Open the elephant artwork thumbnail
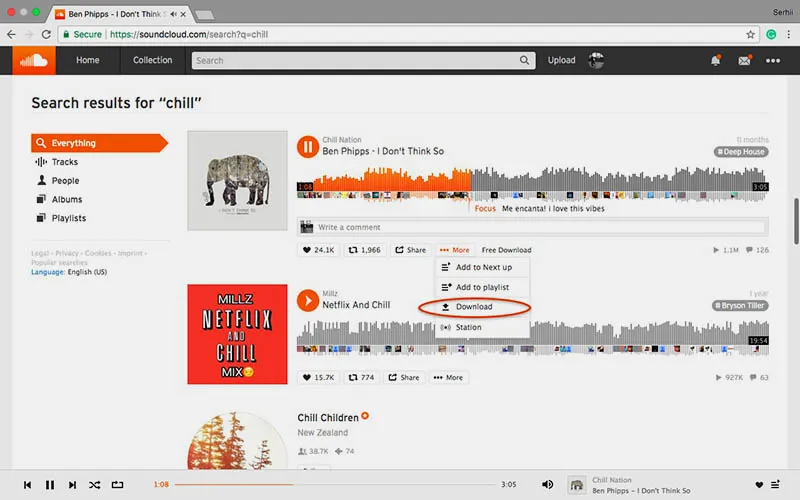The image size is (800, 500). (237, 181)
